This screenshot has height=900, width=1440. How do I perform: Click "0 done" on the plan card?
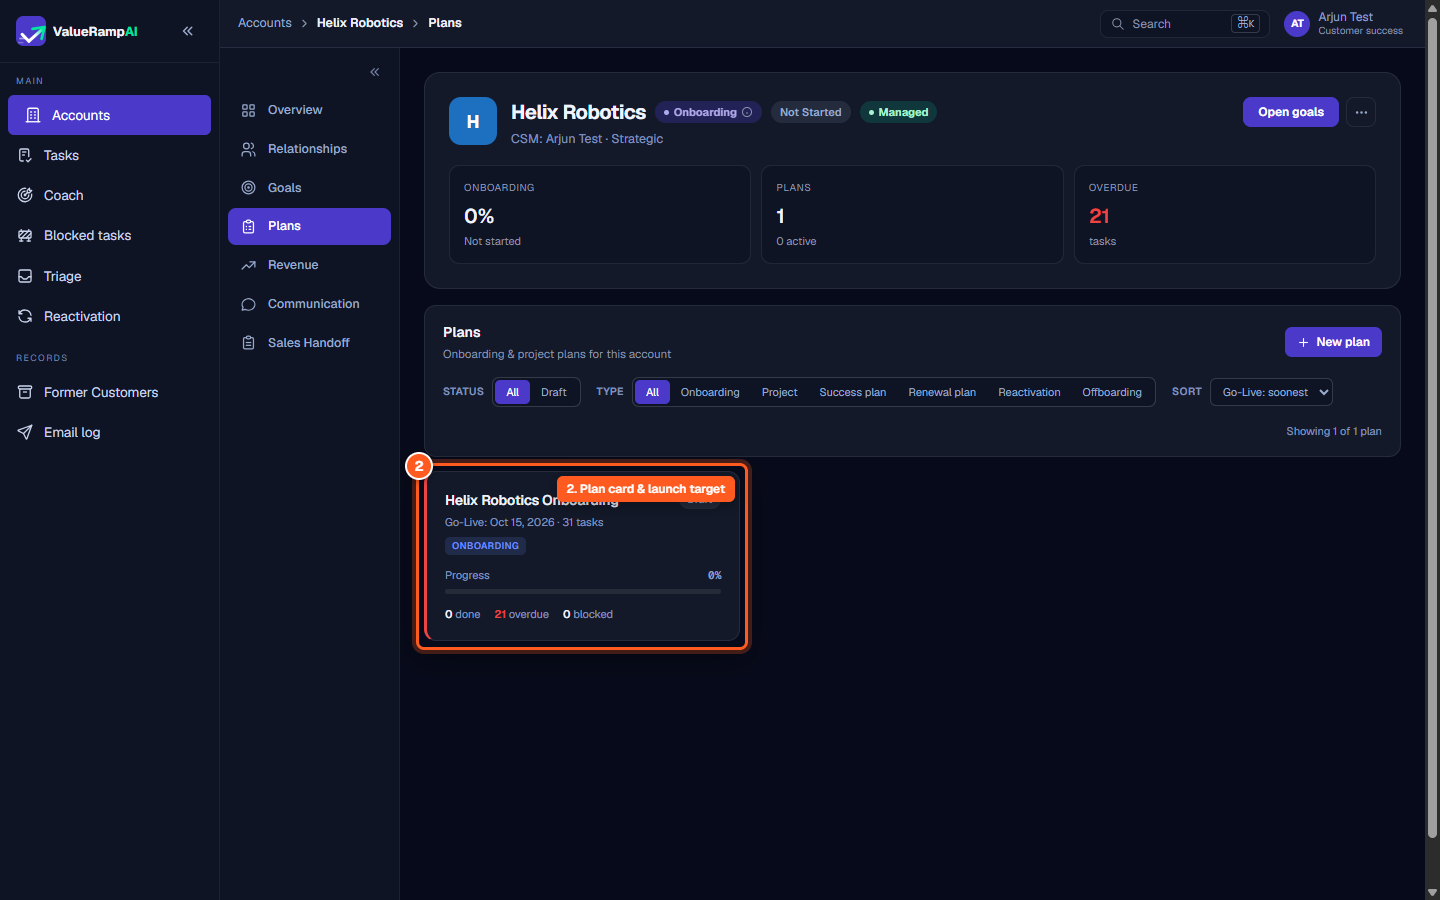click(463, 614)
